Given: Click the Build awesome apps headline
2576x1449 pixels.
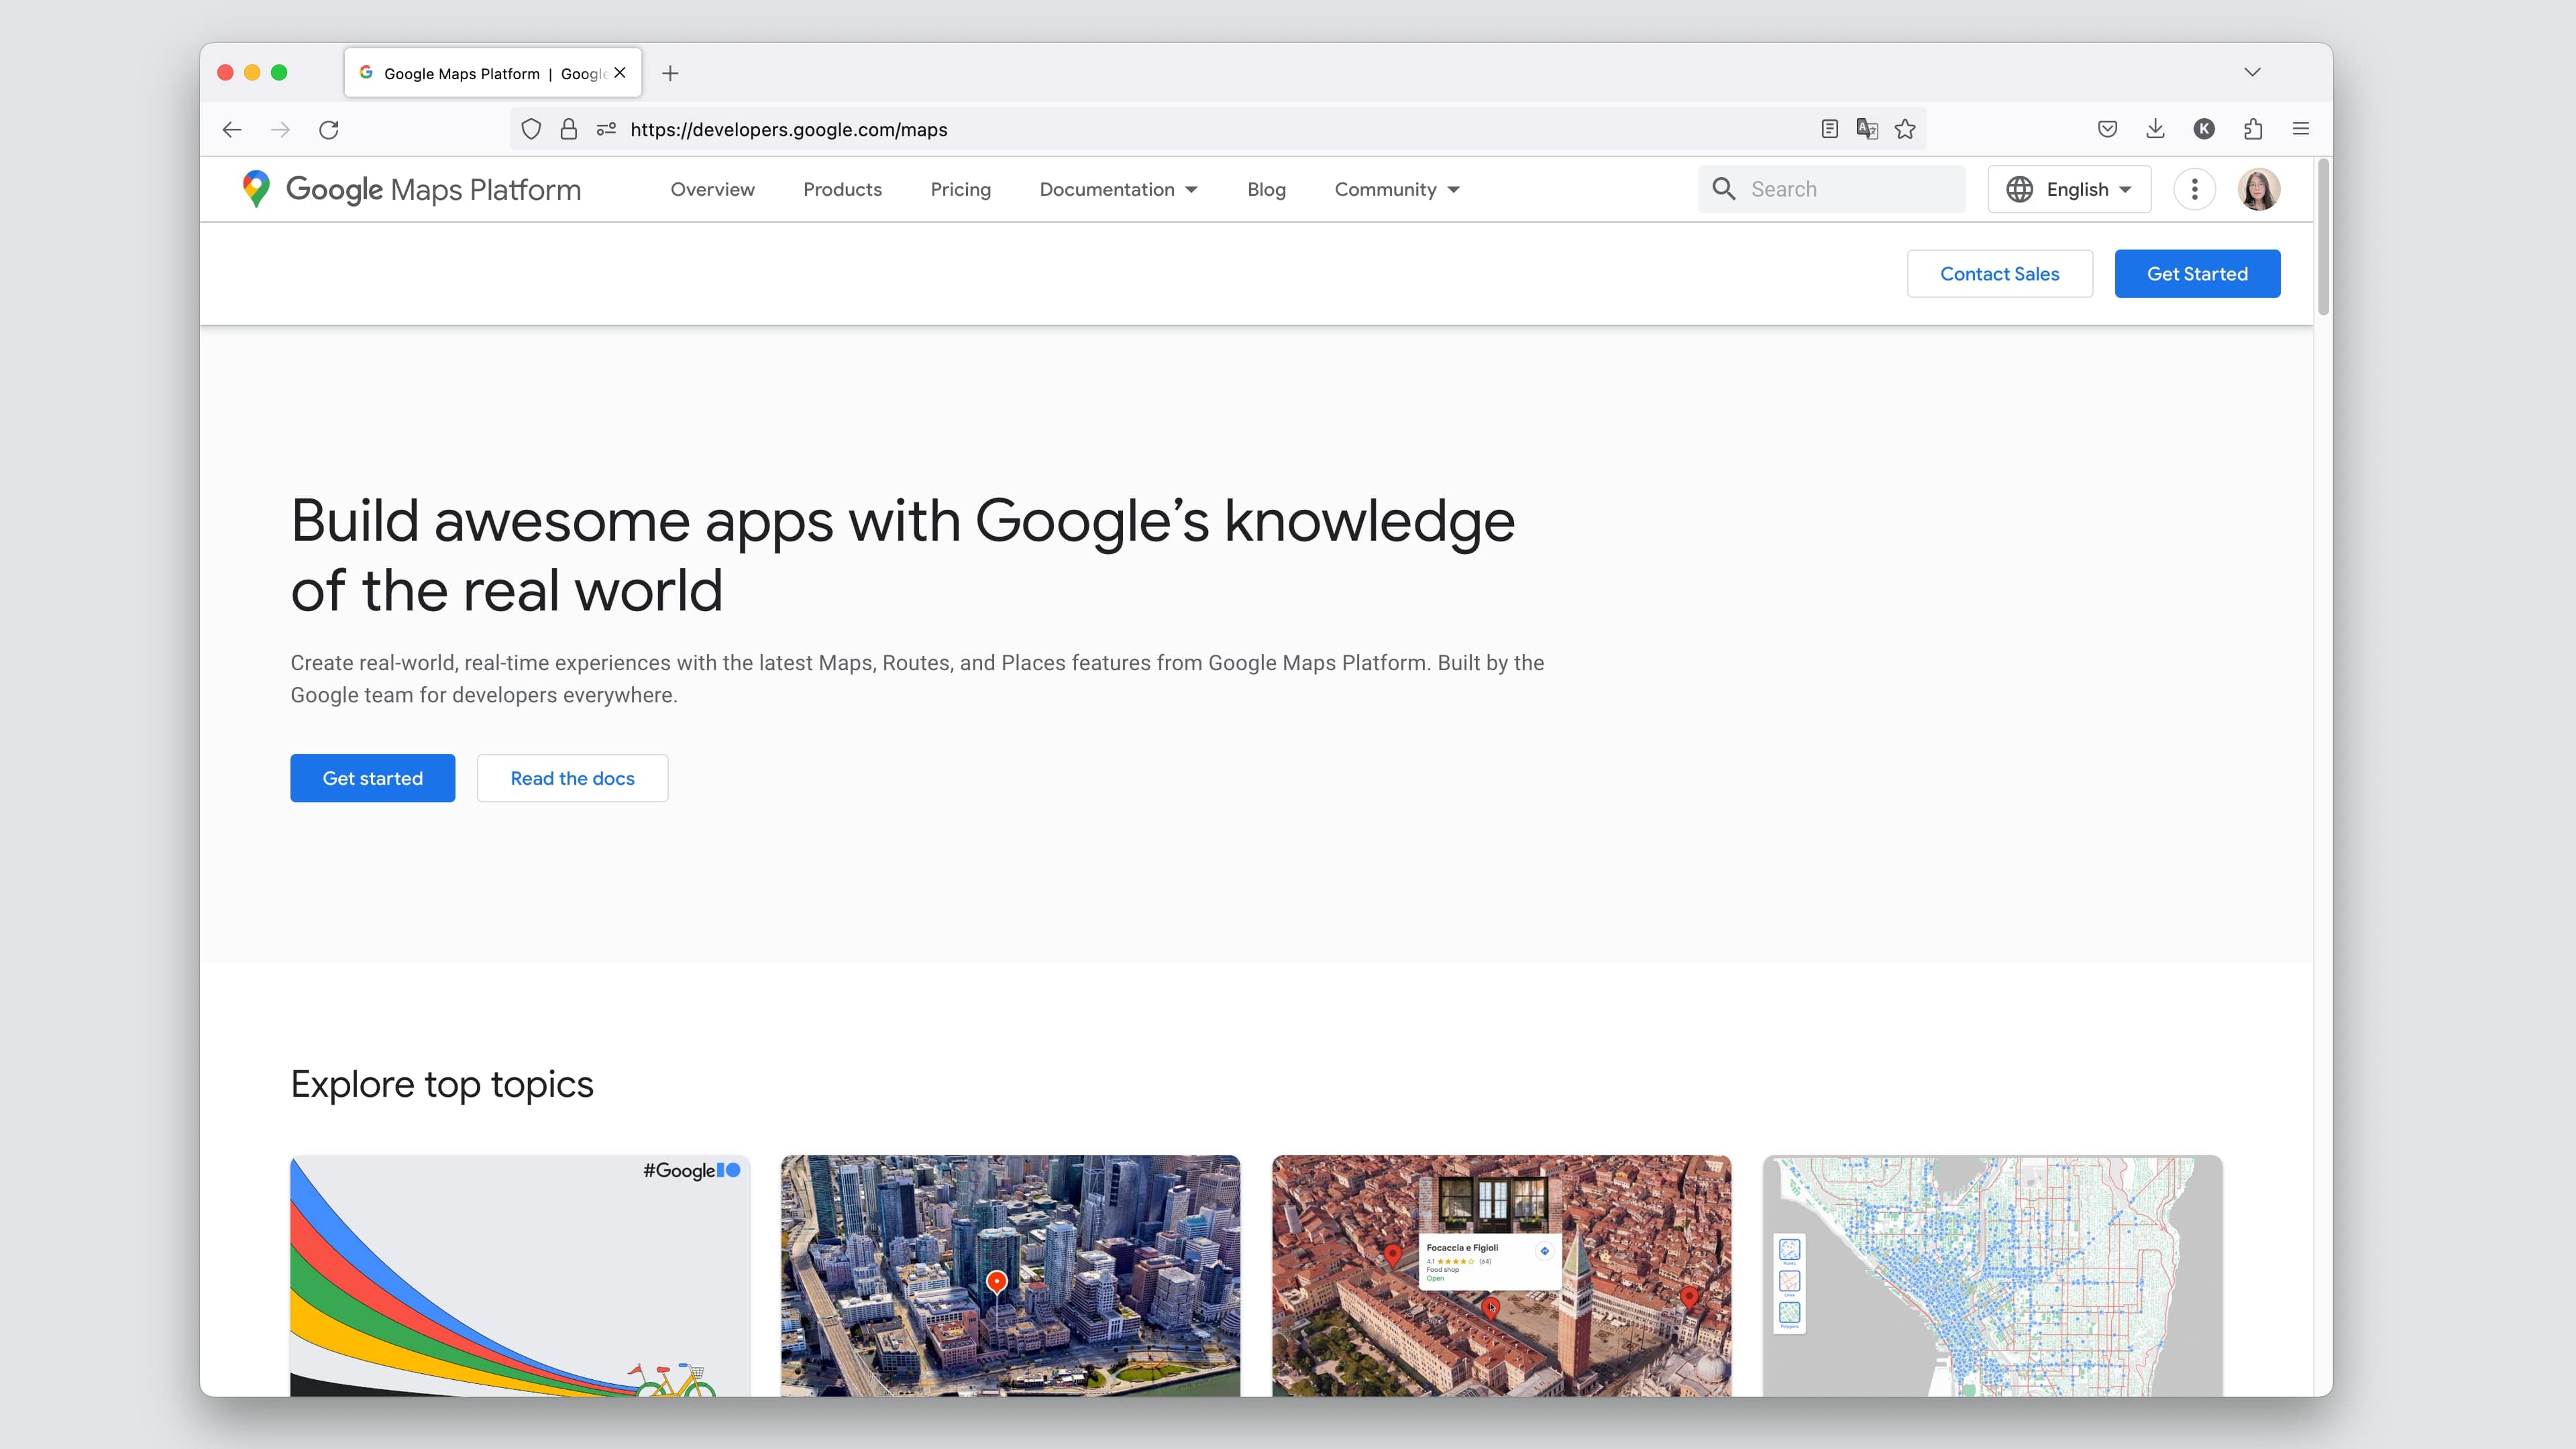Looking at the screenshot, I should point(903,555).
